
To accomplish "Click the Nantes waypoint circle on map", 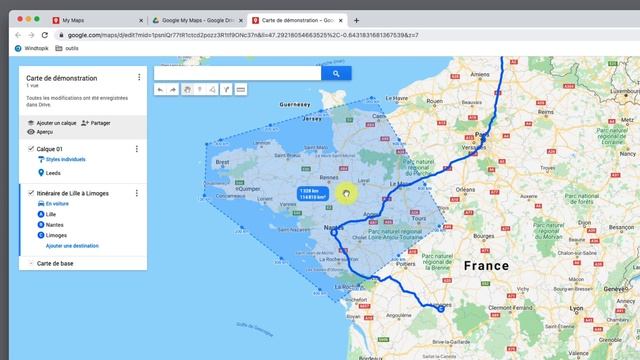I will 334,232.
